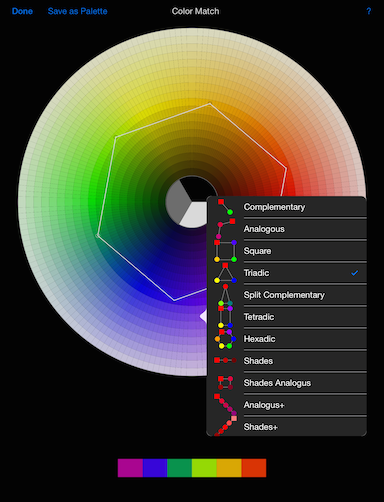This screenshot has width=384, height=502.
Task: Select the blue palette swatch
Action: click(155, 468)
